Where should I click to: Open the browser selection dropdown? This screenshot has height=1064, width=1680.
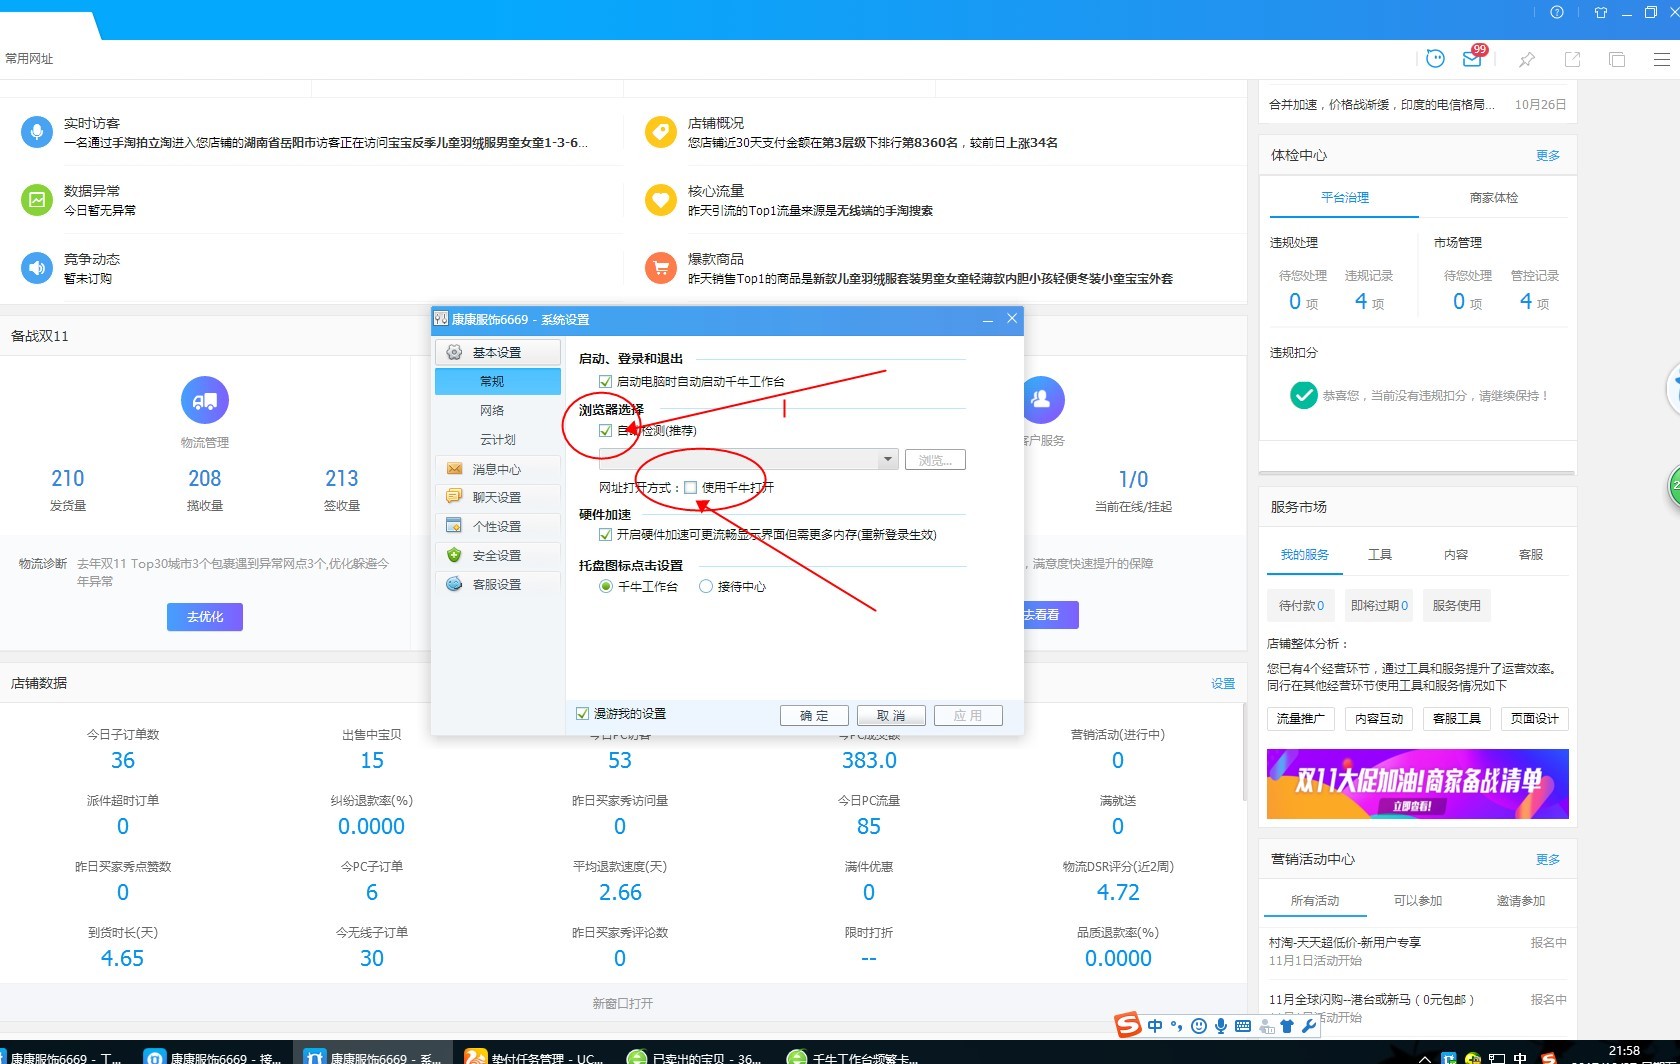click(x=887, y=460)
